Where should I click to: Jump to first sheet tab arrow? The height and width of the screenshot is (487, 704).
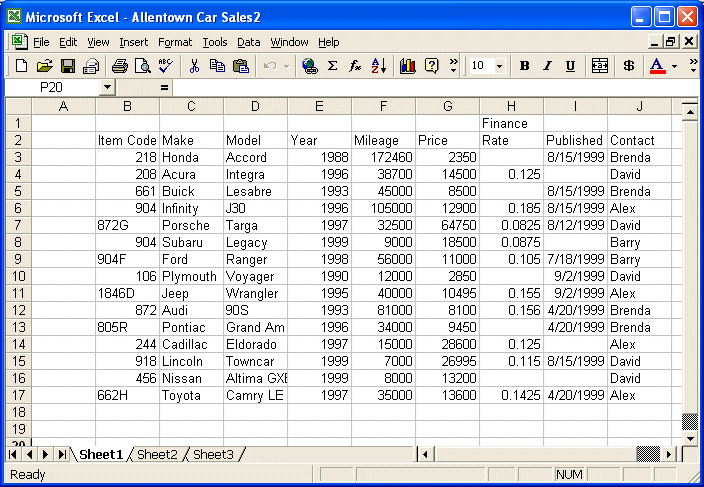[13, 454]
